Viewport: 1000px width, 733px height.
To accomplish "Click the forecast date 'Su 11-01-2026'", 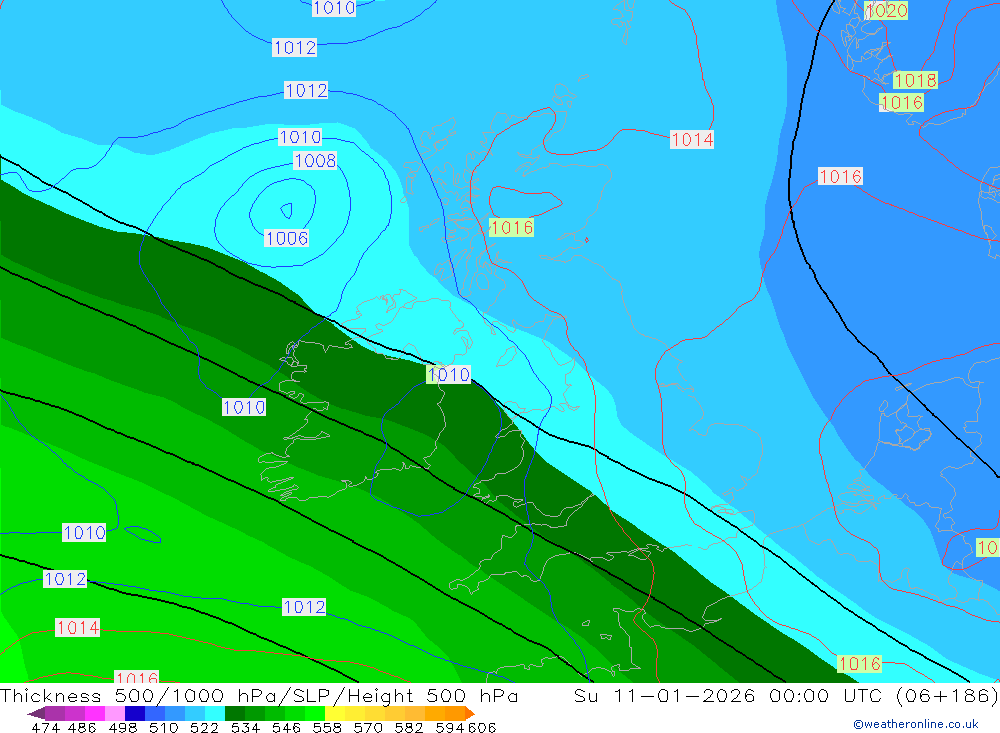I will (x=665, y=695).
